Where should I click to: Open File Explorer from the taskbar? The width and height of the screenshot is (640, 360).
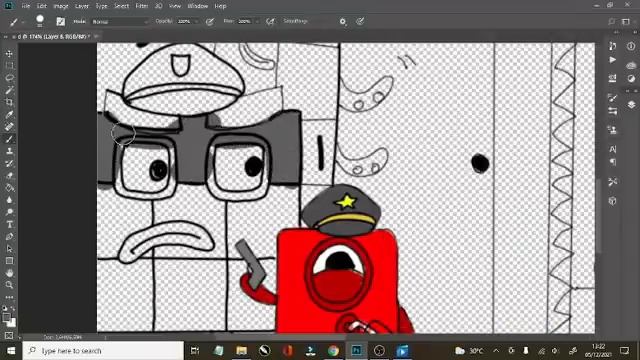pyautogui.click(x=242, y=351)
